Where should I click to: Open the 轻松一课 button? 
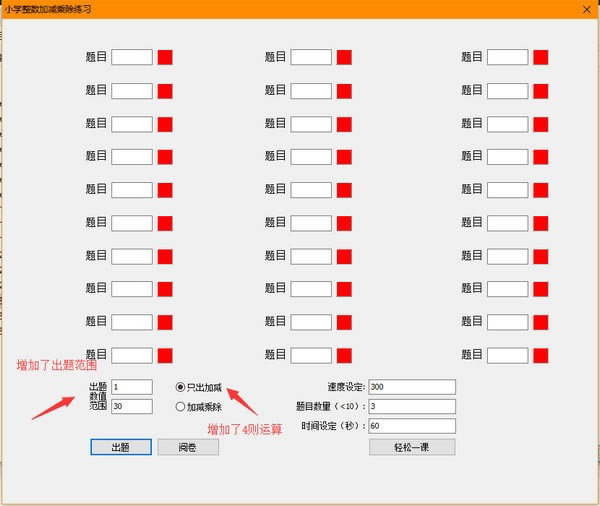(x=411, y=447)
